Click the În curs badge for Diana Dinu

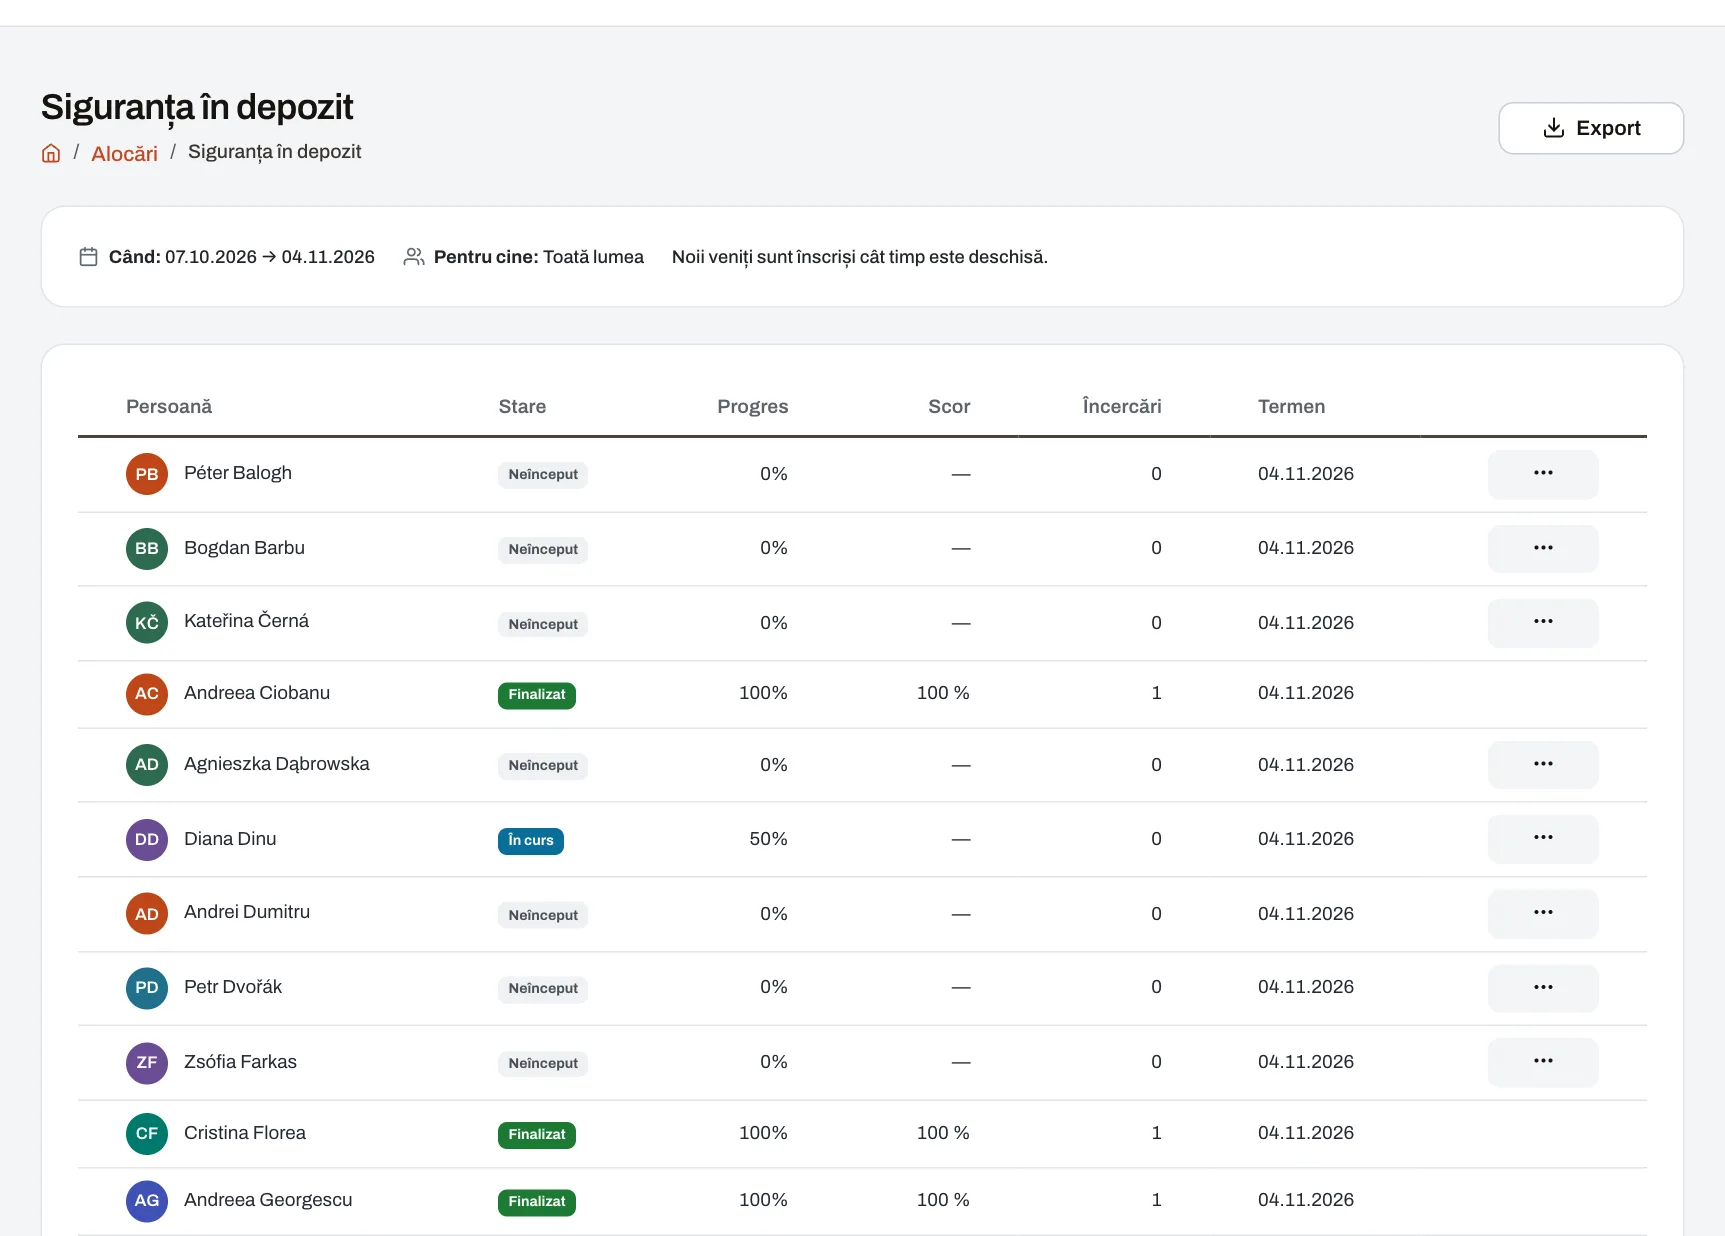coord(531,841)
